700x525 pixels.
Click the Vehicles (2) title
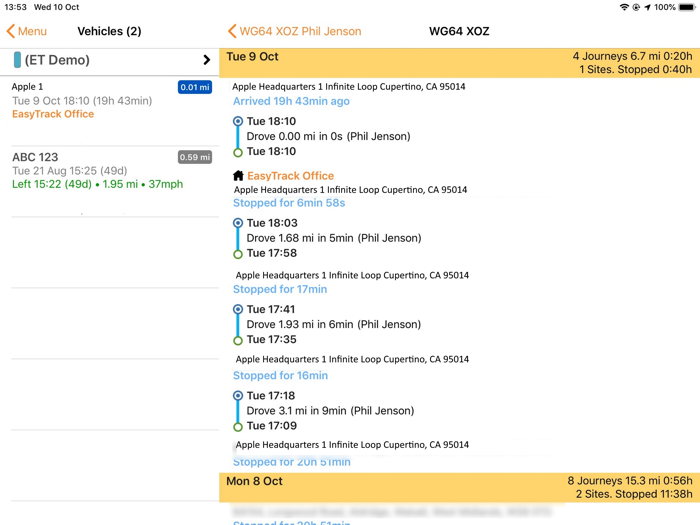point(109,31)
